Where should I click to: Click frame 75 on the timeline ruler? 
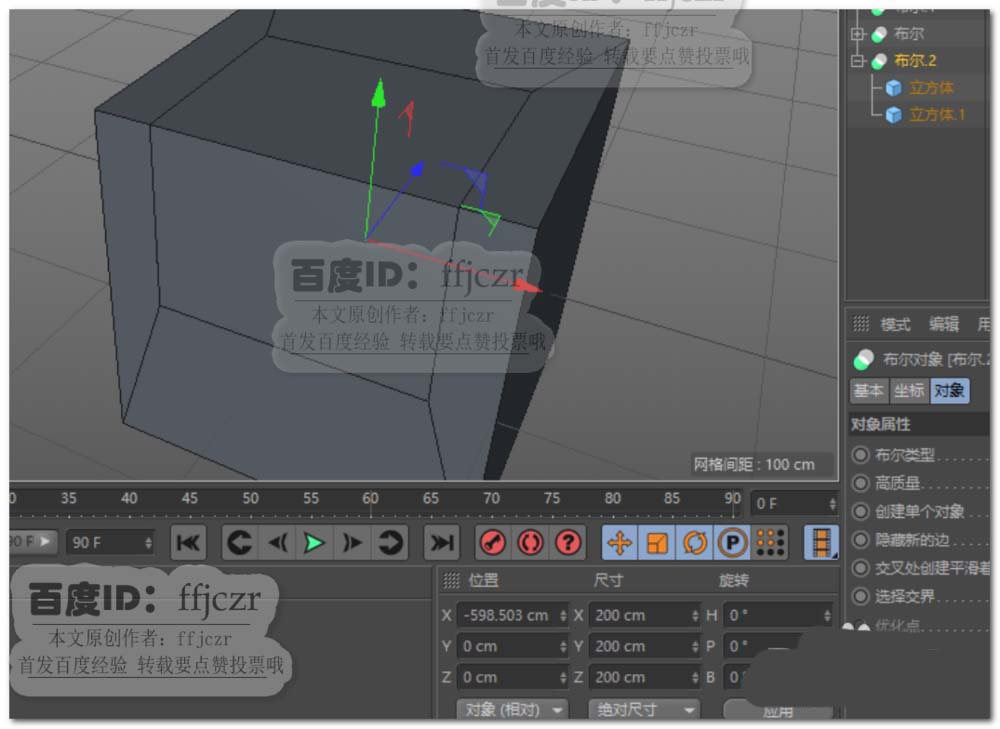click(552, 498)
